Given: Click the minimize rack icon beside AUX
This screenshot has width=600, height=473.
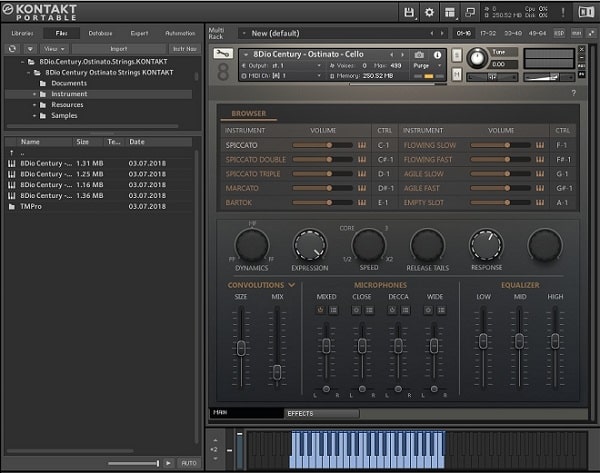Looking at the screenshot, I should click(x=592, y=33).
